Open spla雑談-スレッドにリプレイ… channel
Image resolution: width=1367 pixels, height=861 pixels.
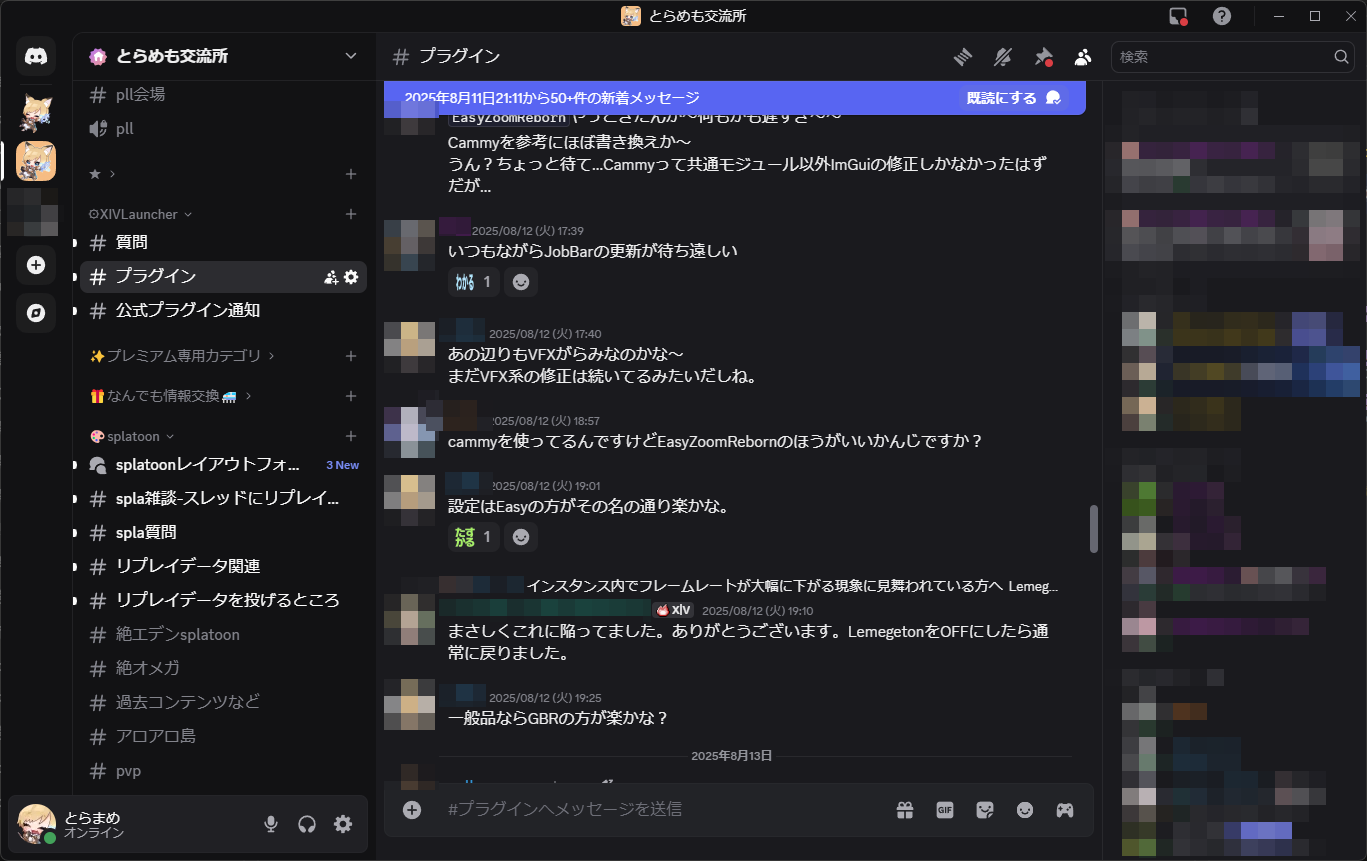point(223,499)
